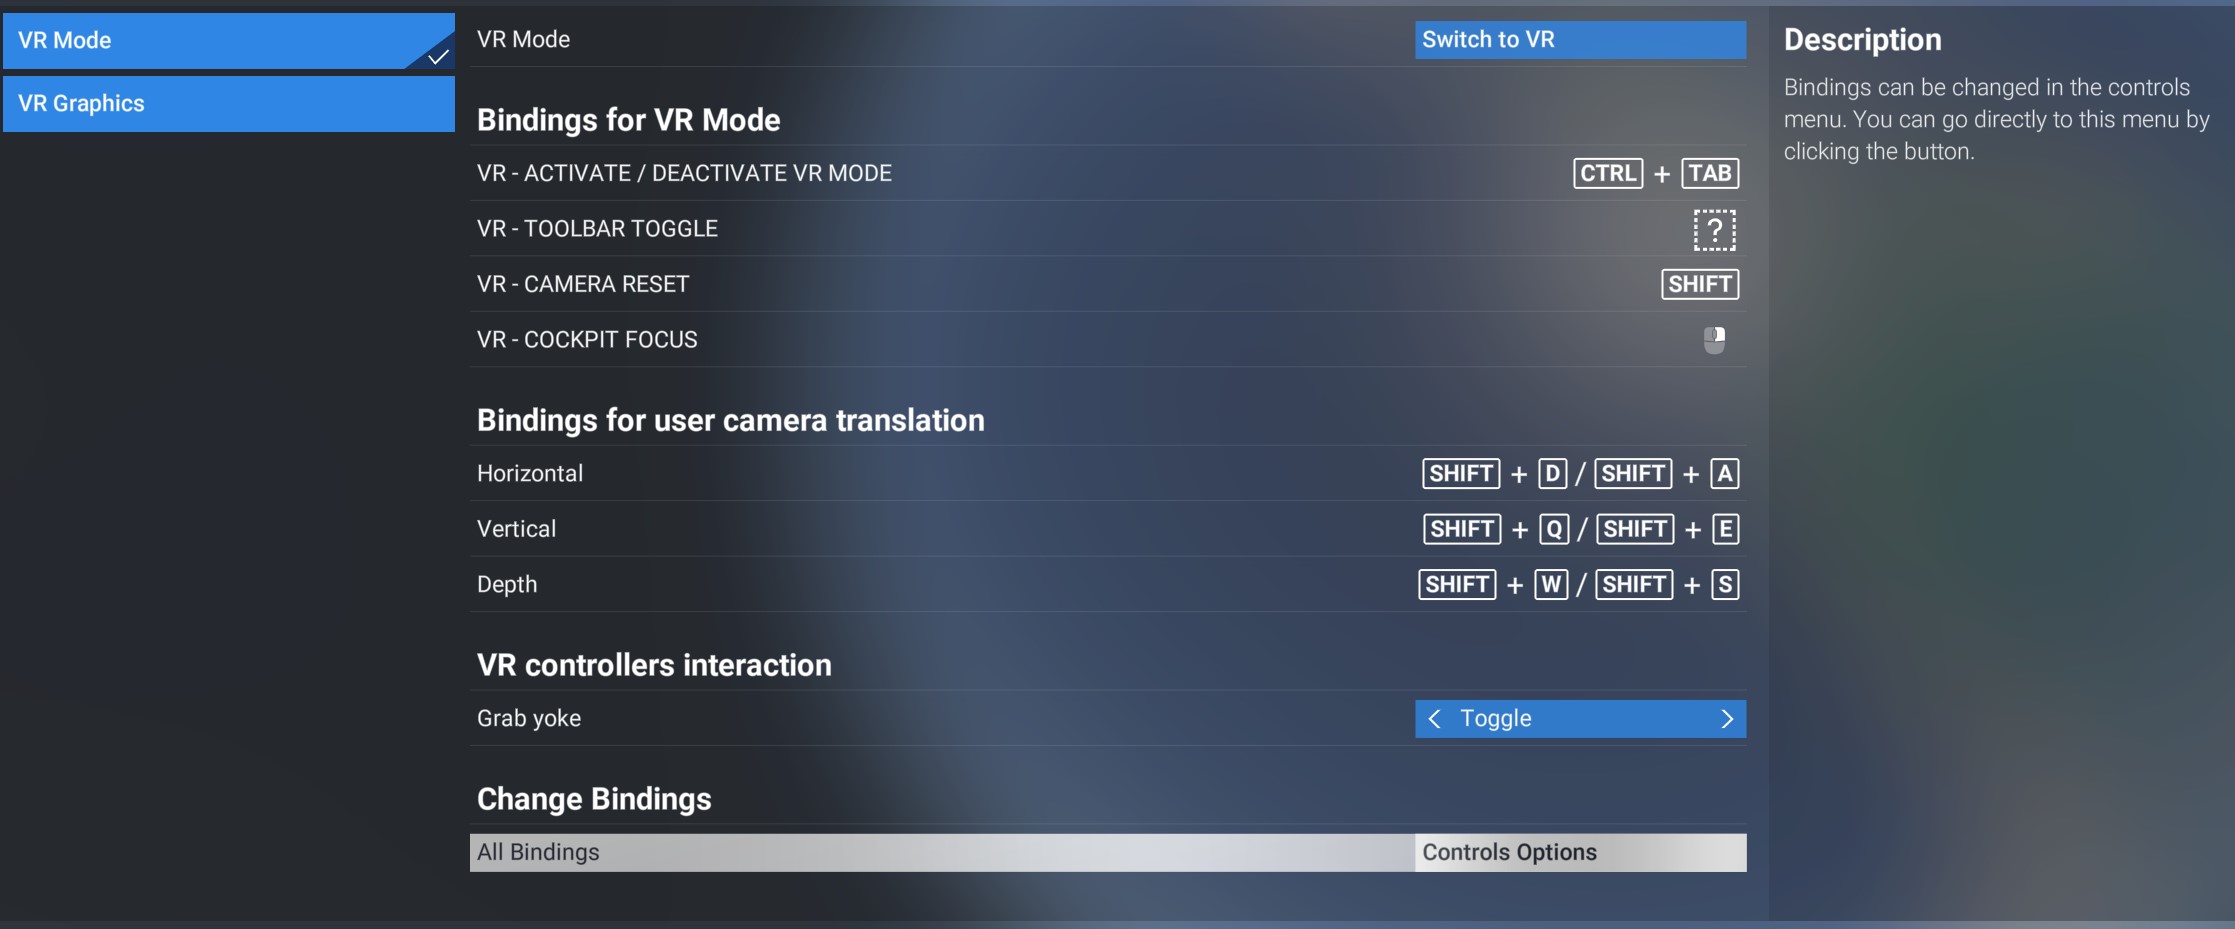Click the W key icon in Depth binding
Viewport: 2235px width, 929px height.
1551,584
